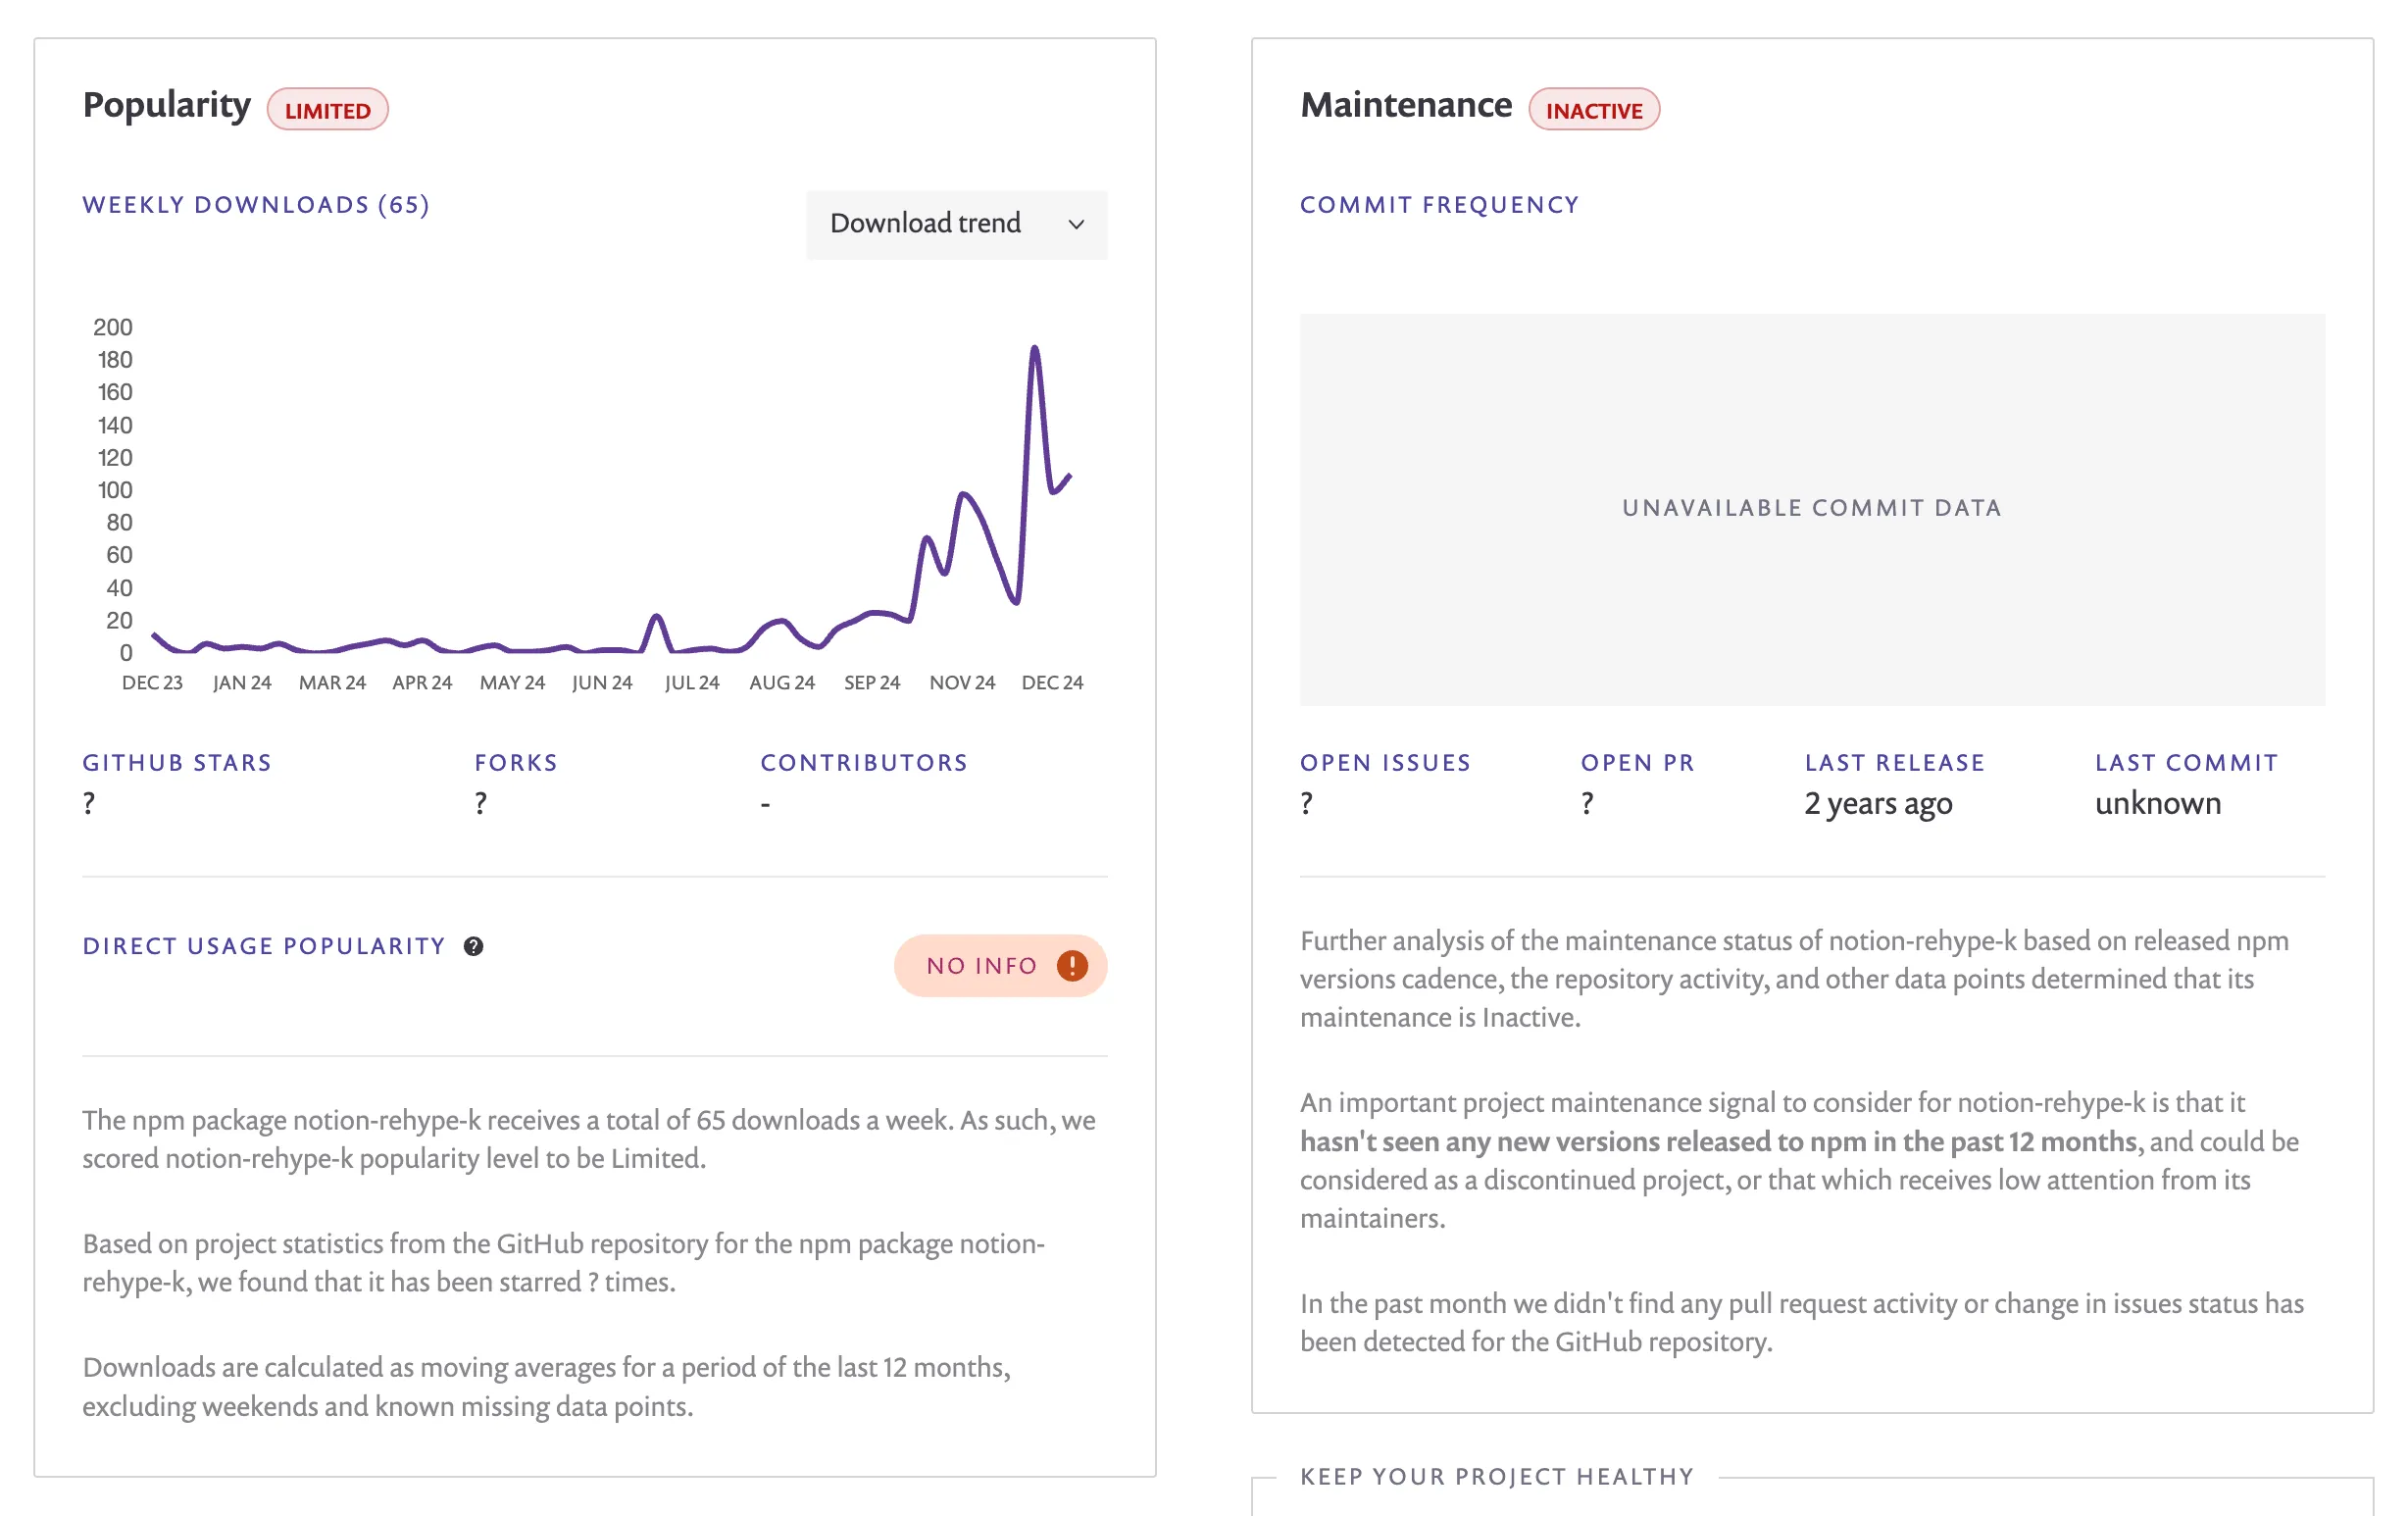Image resolution: width=2408 pixels, height=1516 pixels.
Task: Click the chevron arrow on Download trend selector
Action: tap(1076, 225)
